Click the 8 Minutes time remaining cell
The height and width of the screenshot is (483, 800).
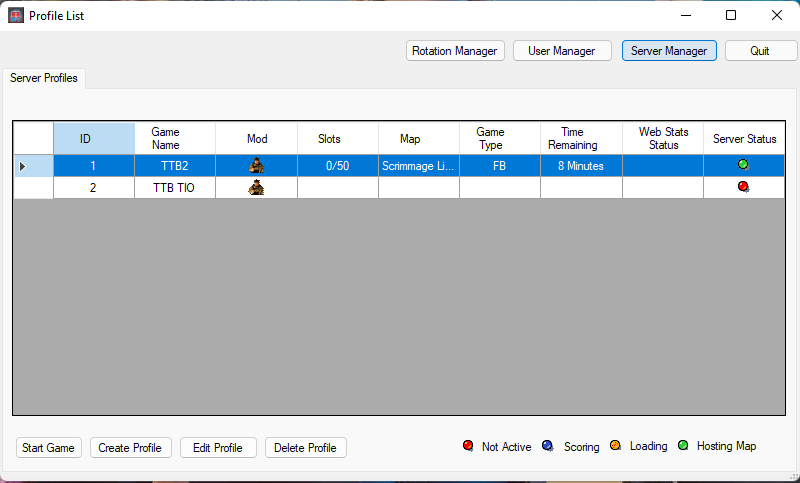click(582, 166)
